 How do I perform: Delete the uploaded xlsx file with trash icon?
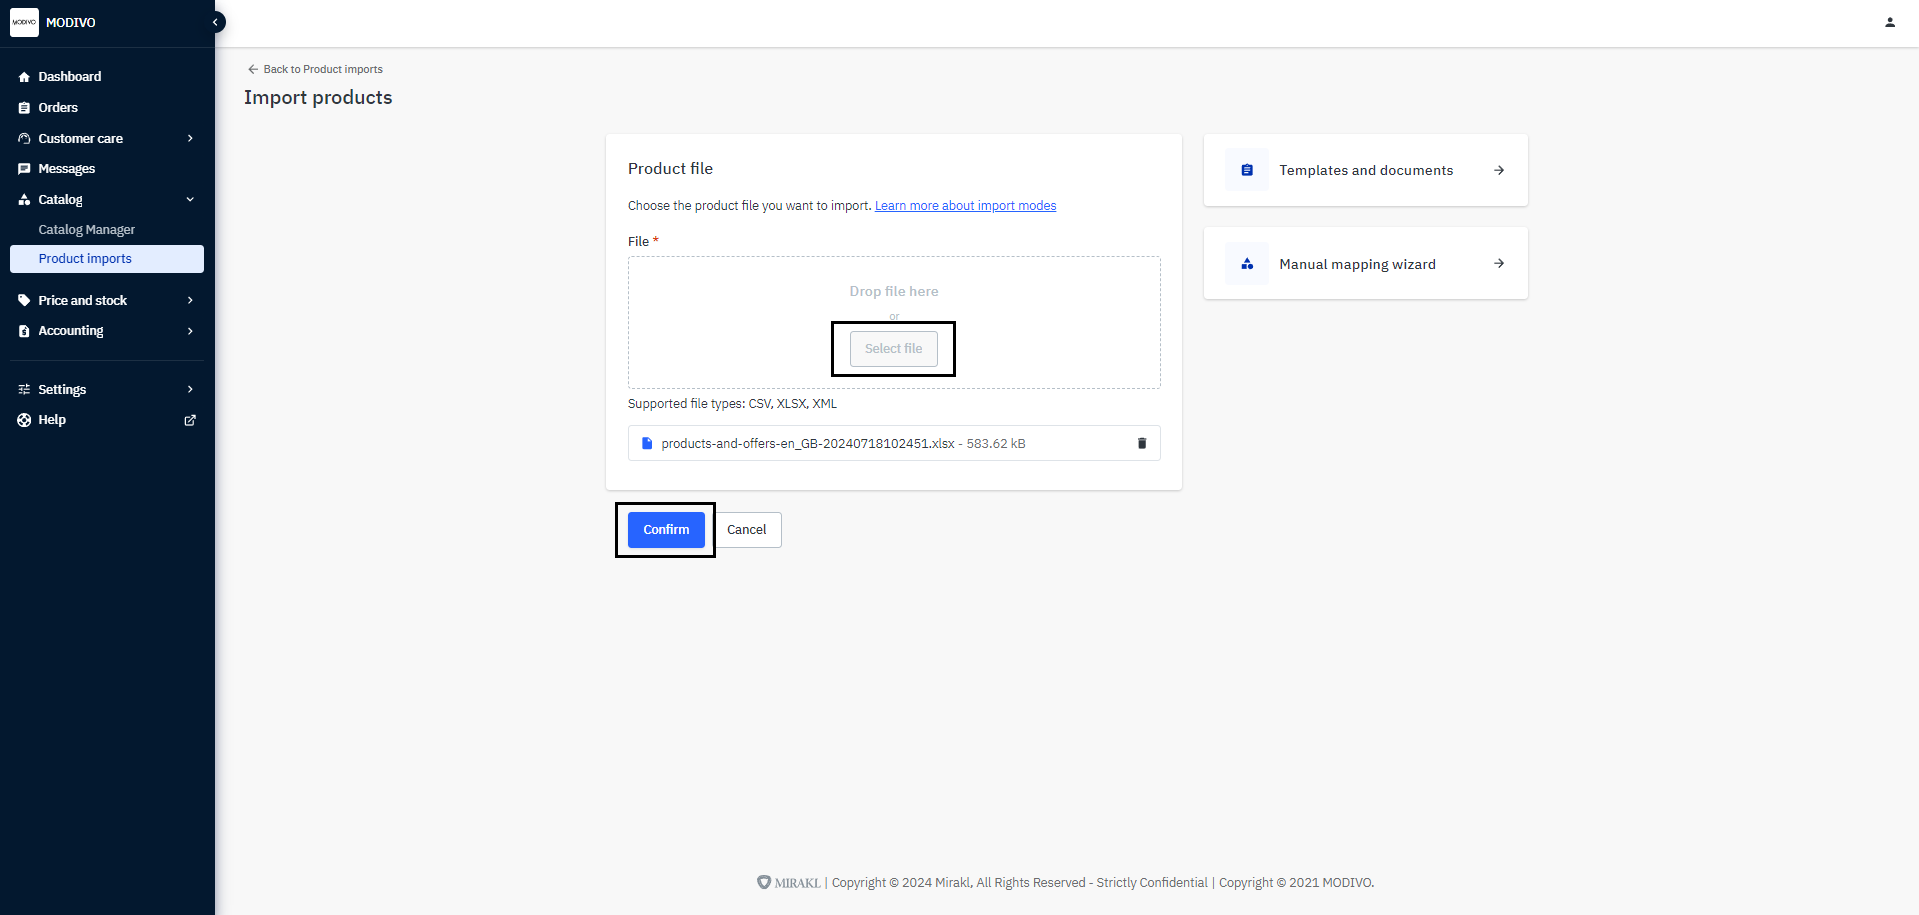(x=1142, y=443)
